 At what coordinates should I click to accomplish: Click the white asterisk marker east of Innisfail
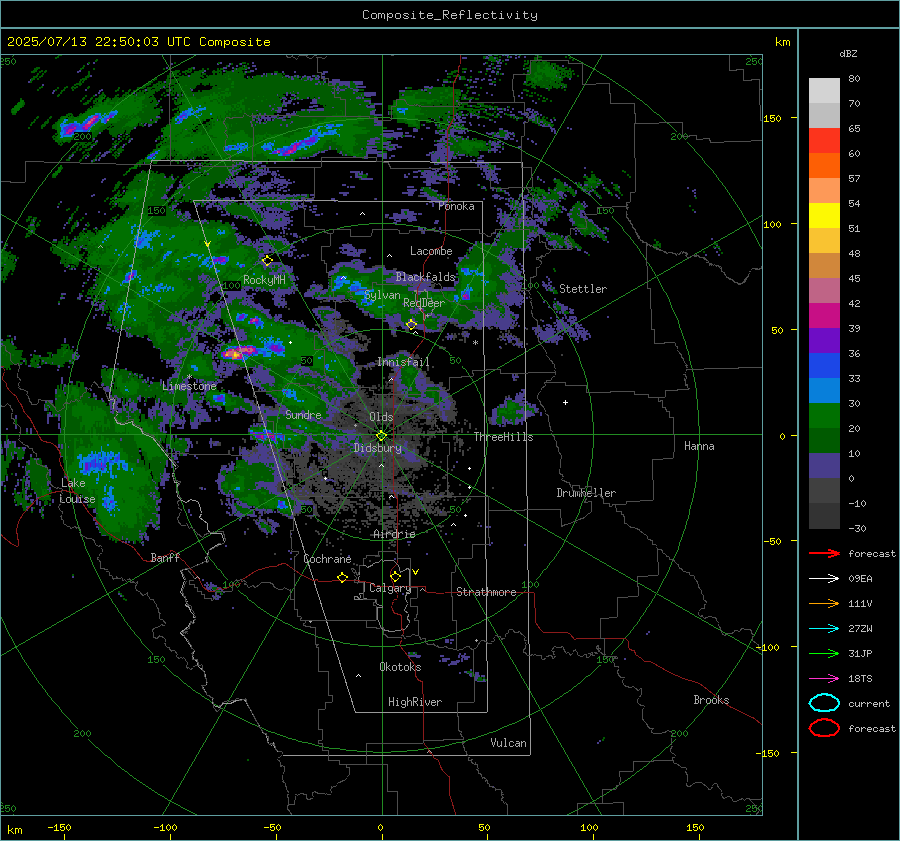click(475, 343)
